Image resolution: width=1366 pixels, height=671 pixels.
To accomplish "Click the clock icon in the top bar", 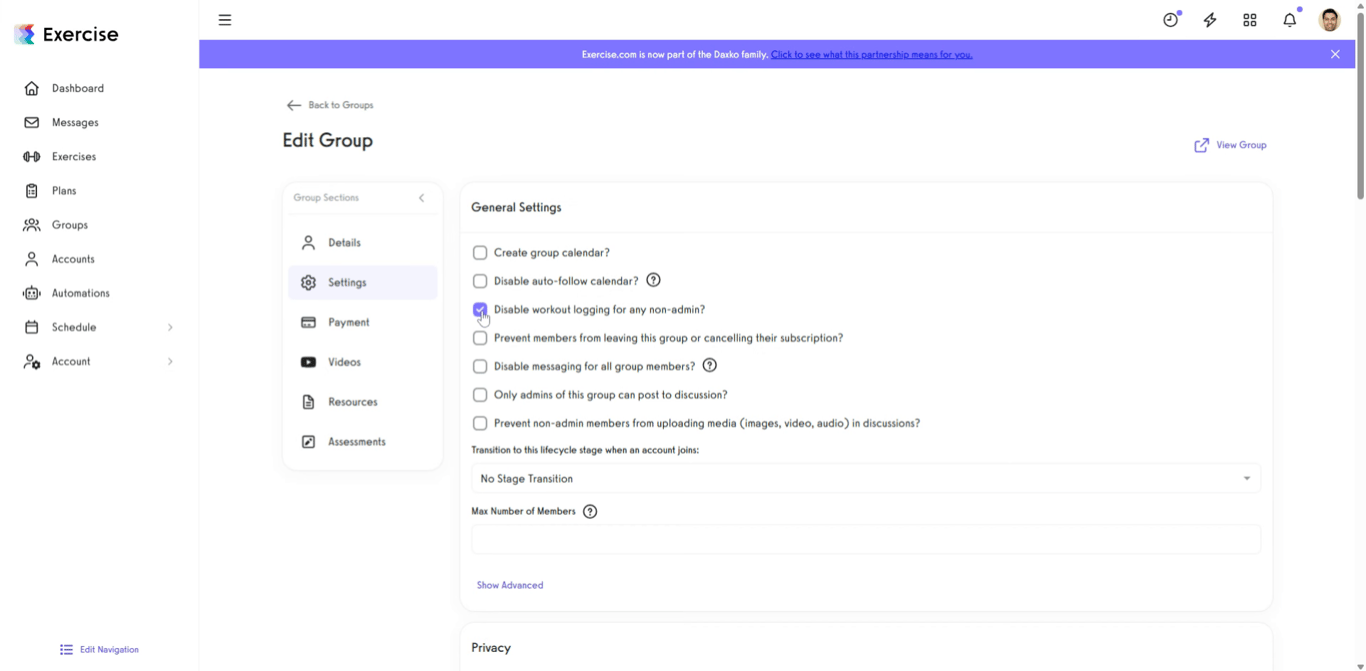I will 1170,19.
